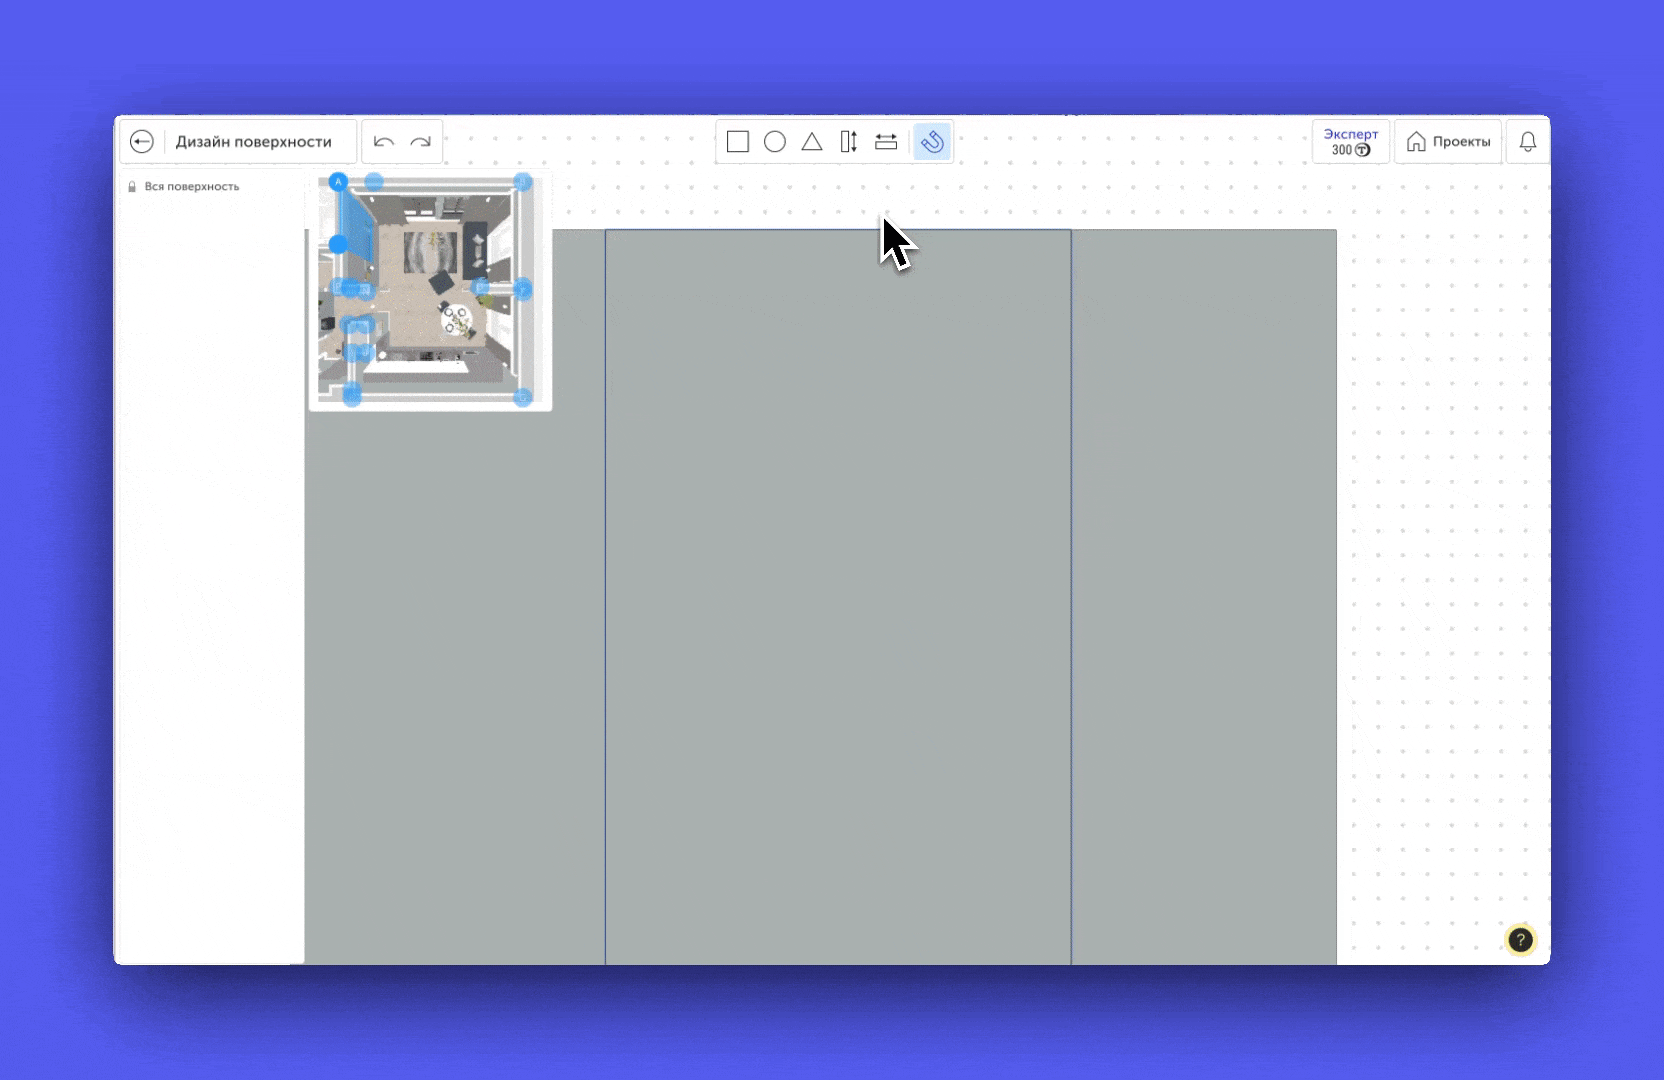
Task: Click the back arrow button
Action: coord(142,142)
